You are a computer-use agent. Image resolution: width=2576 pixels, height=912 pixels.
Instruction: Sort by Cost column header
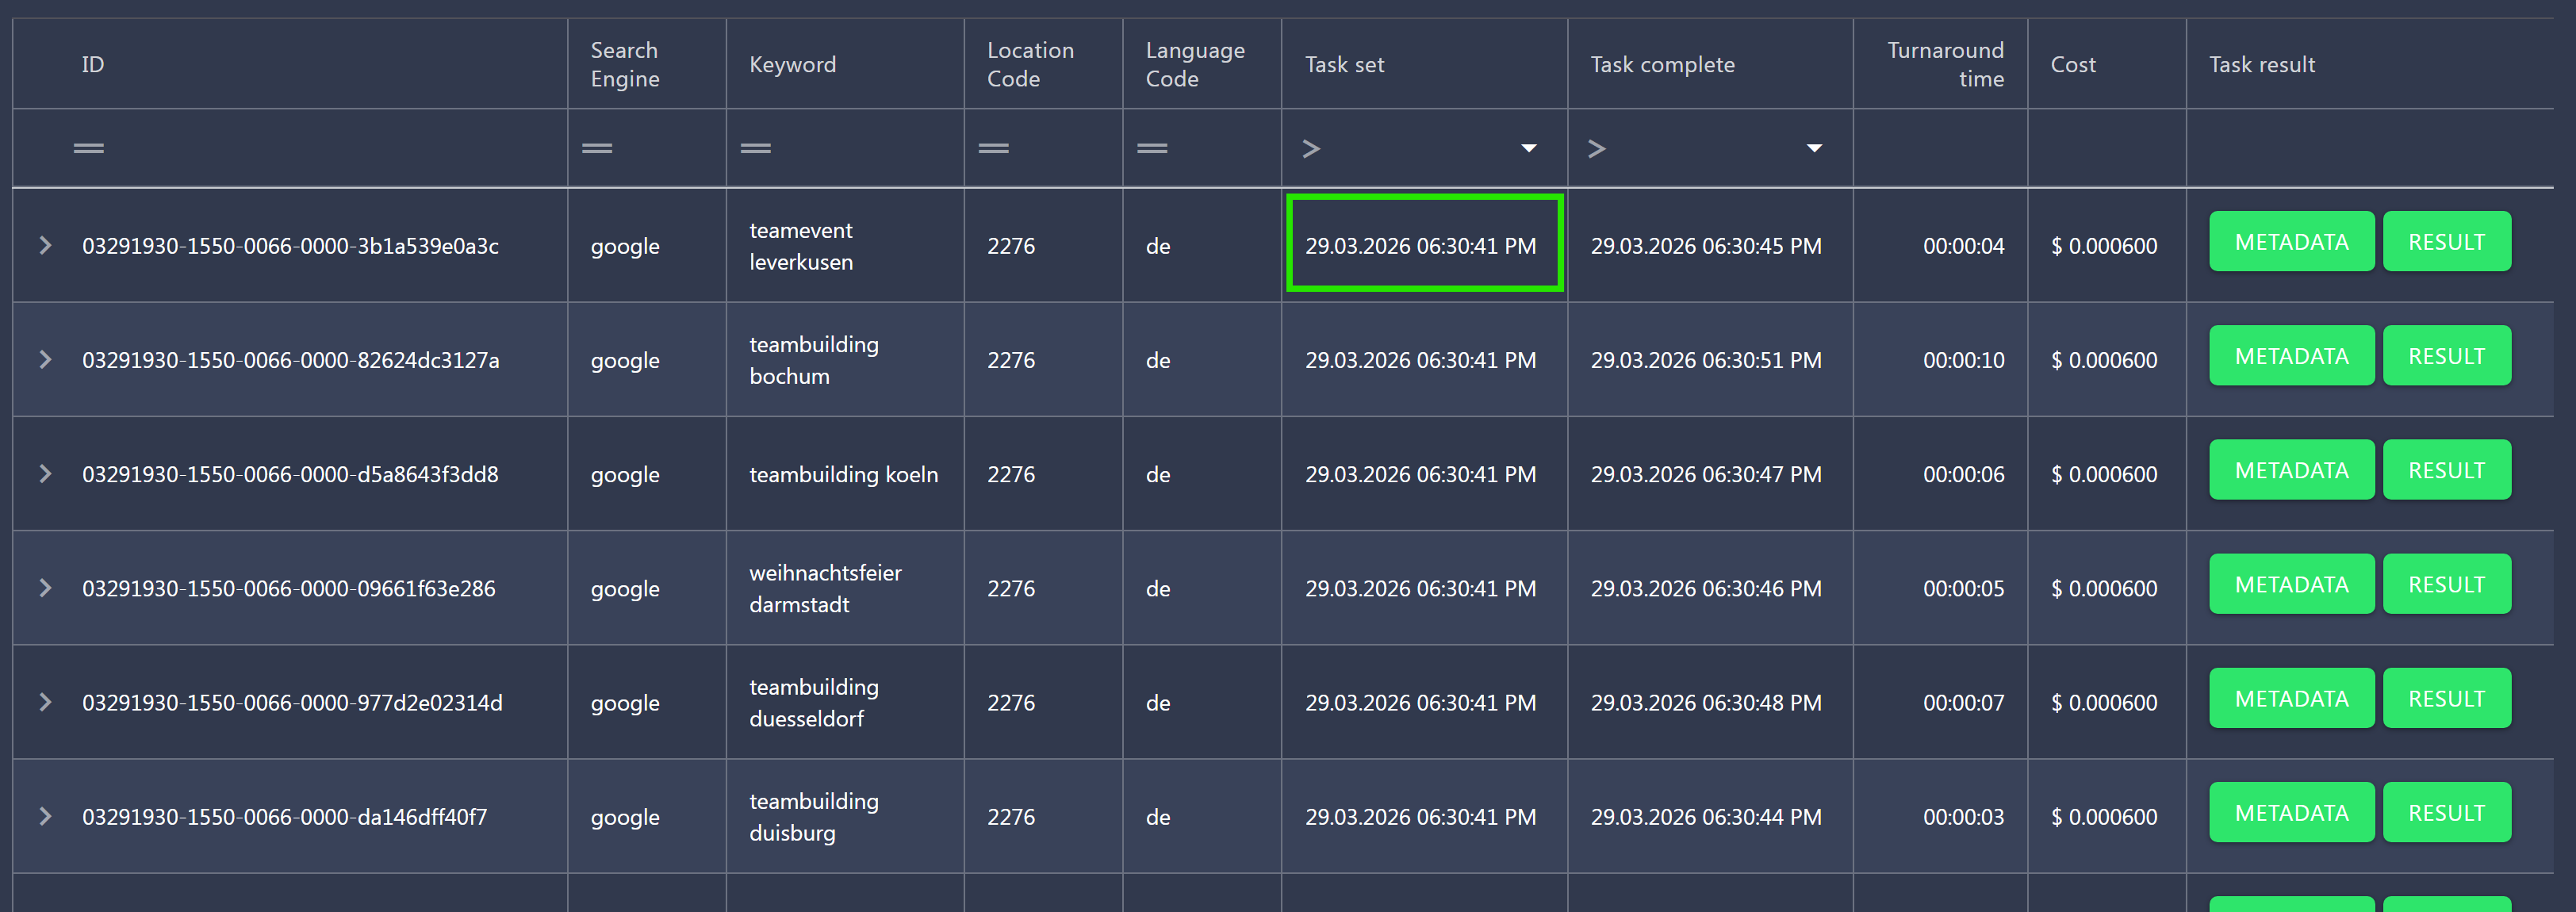2072,64
